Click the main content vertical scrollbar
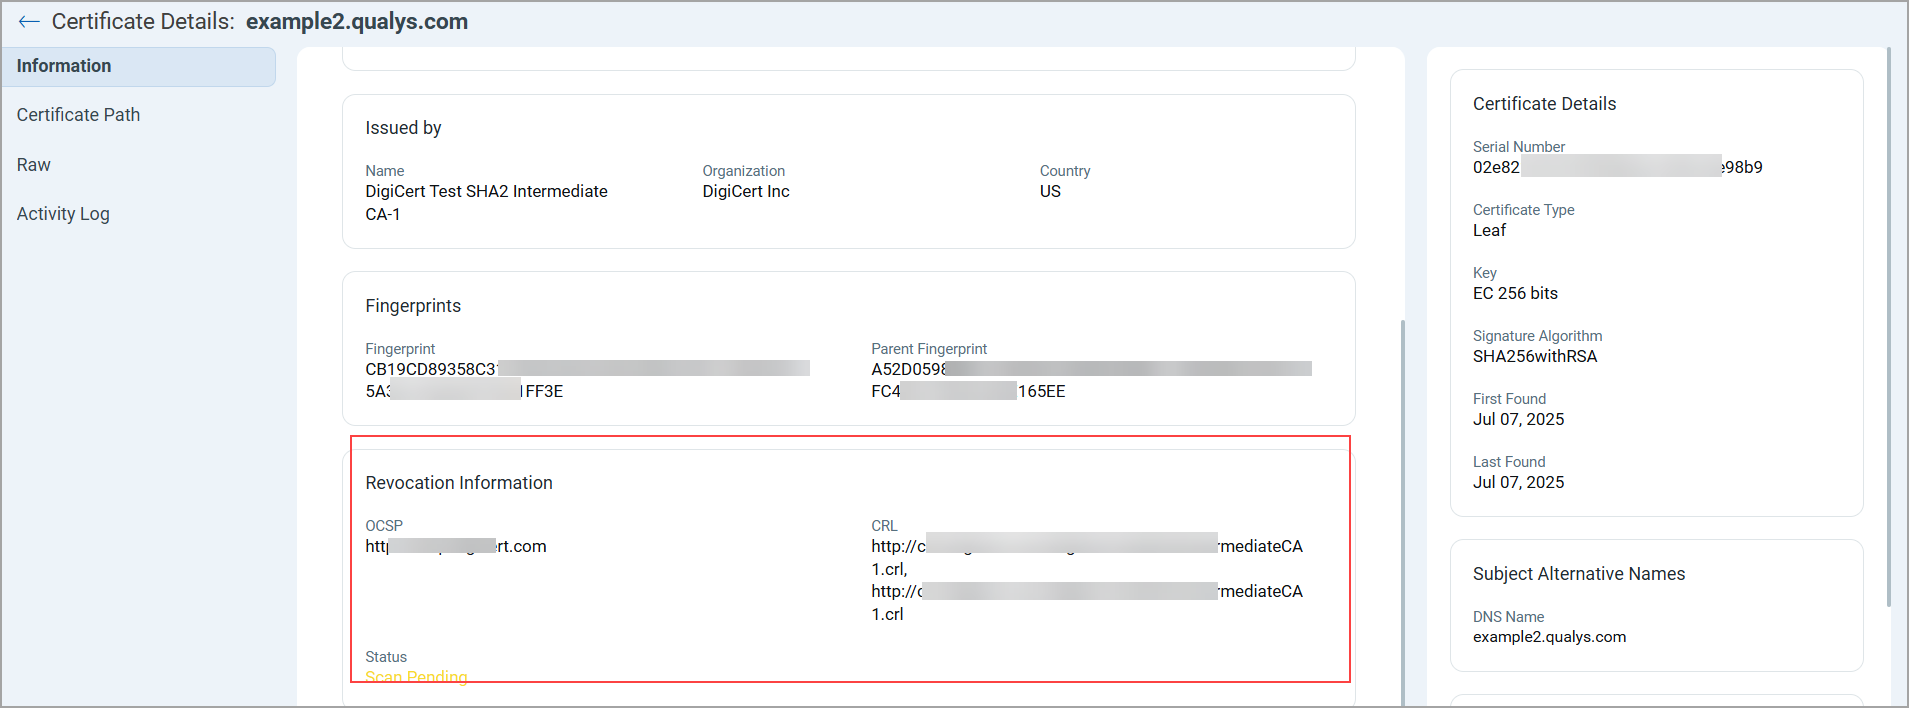The width and height of the screenshot is (1909, 708). point(1402,512)
